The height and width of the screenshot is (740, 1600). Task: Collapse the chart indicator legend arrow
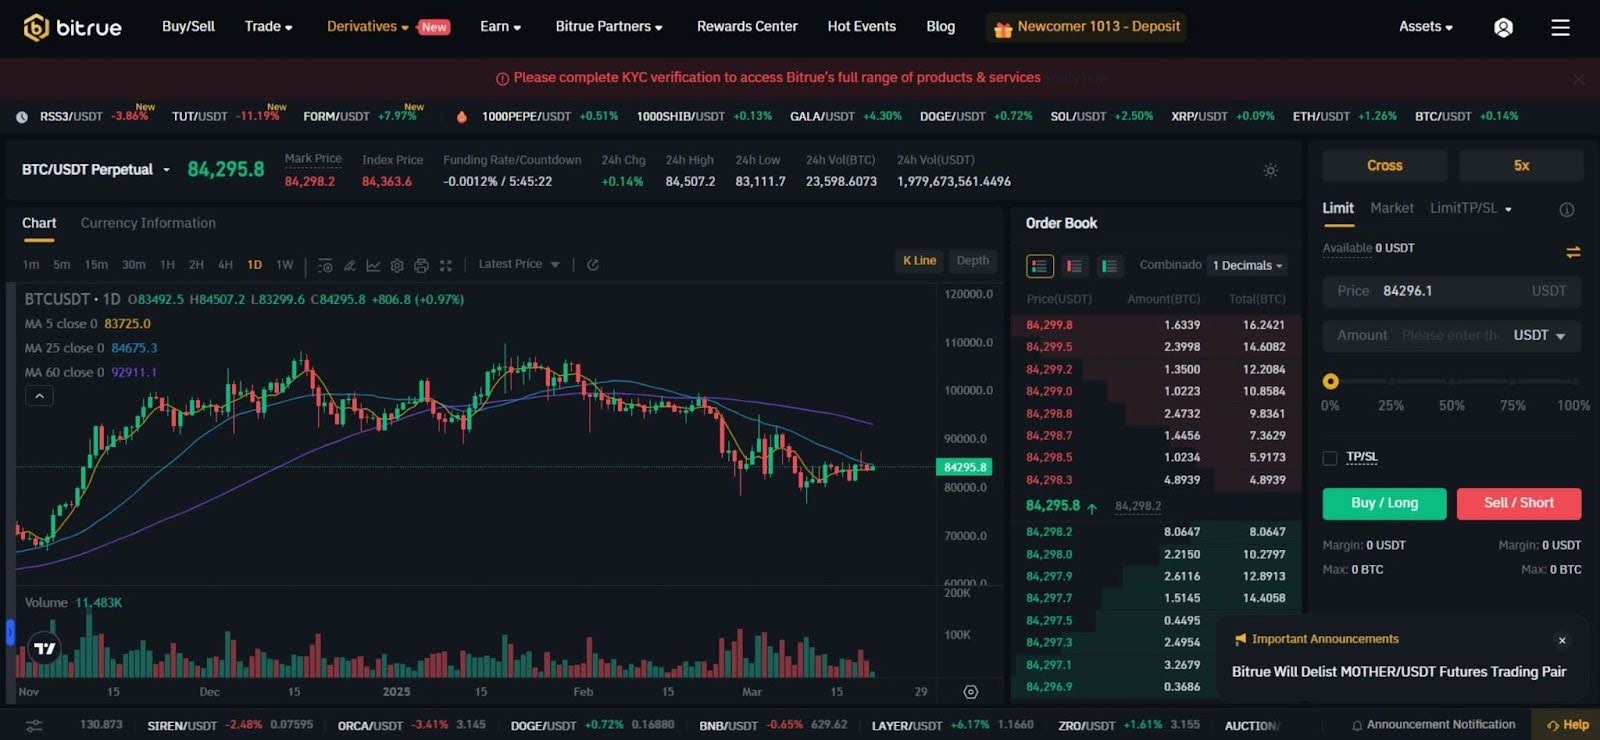(39, 396)
